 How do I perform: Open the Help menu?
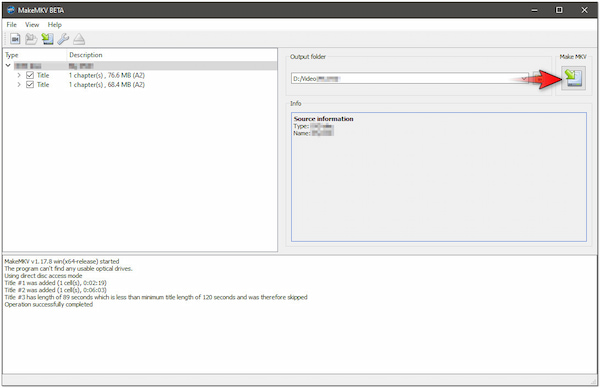(55, 24)
